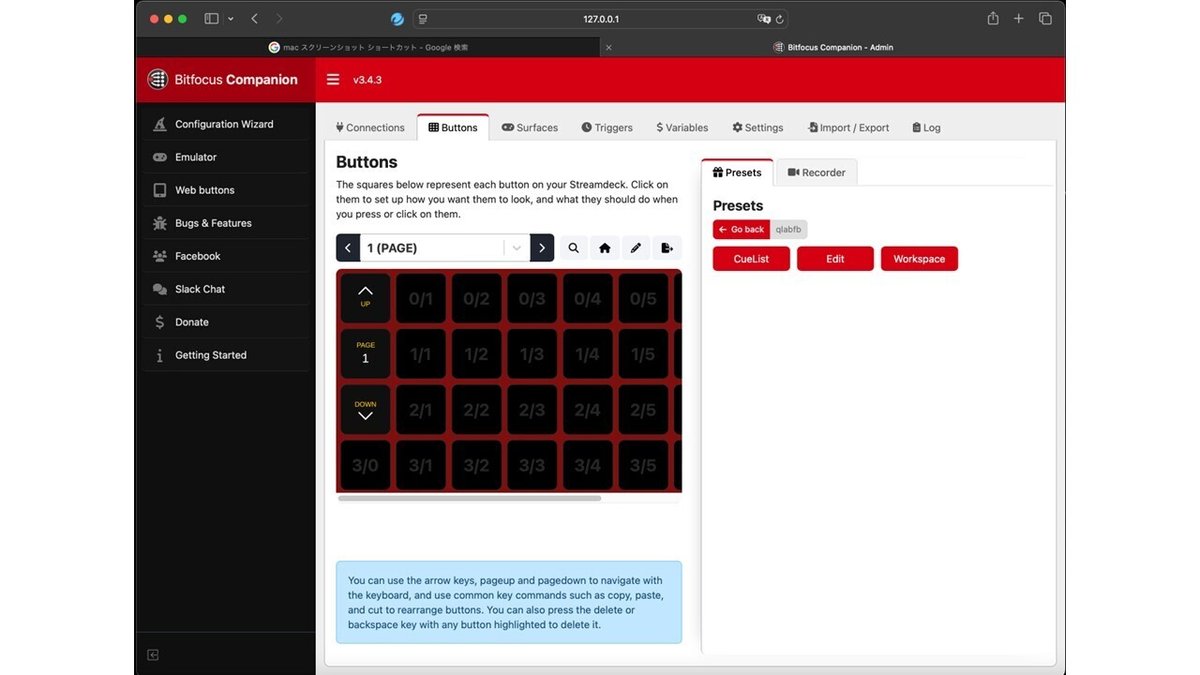Click the Safari sidebar toggle icon
1200x675 pixels.
pos(211,19)
